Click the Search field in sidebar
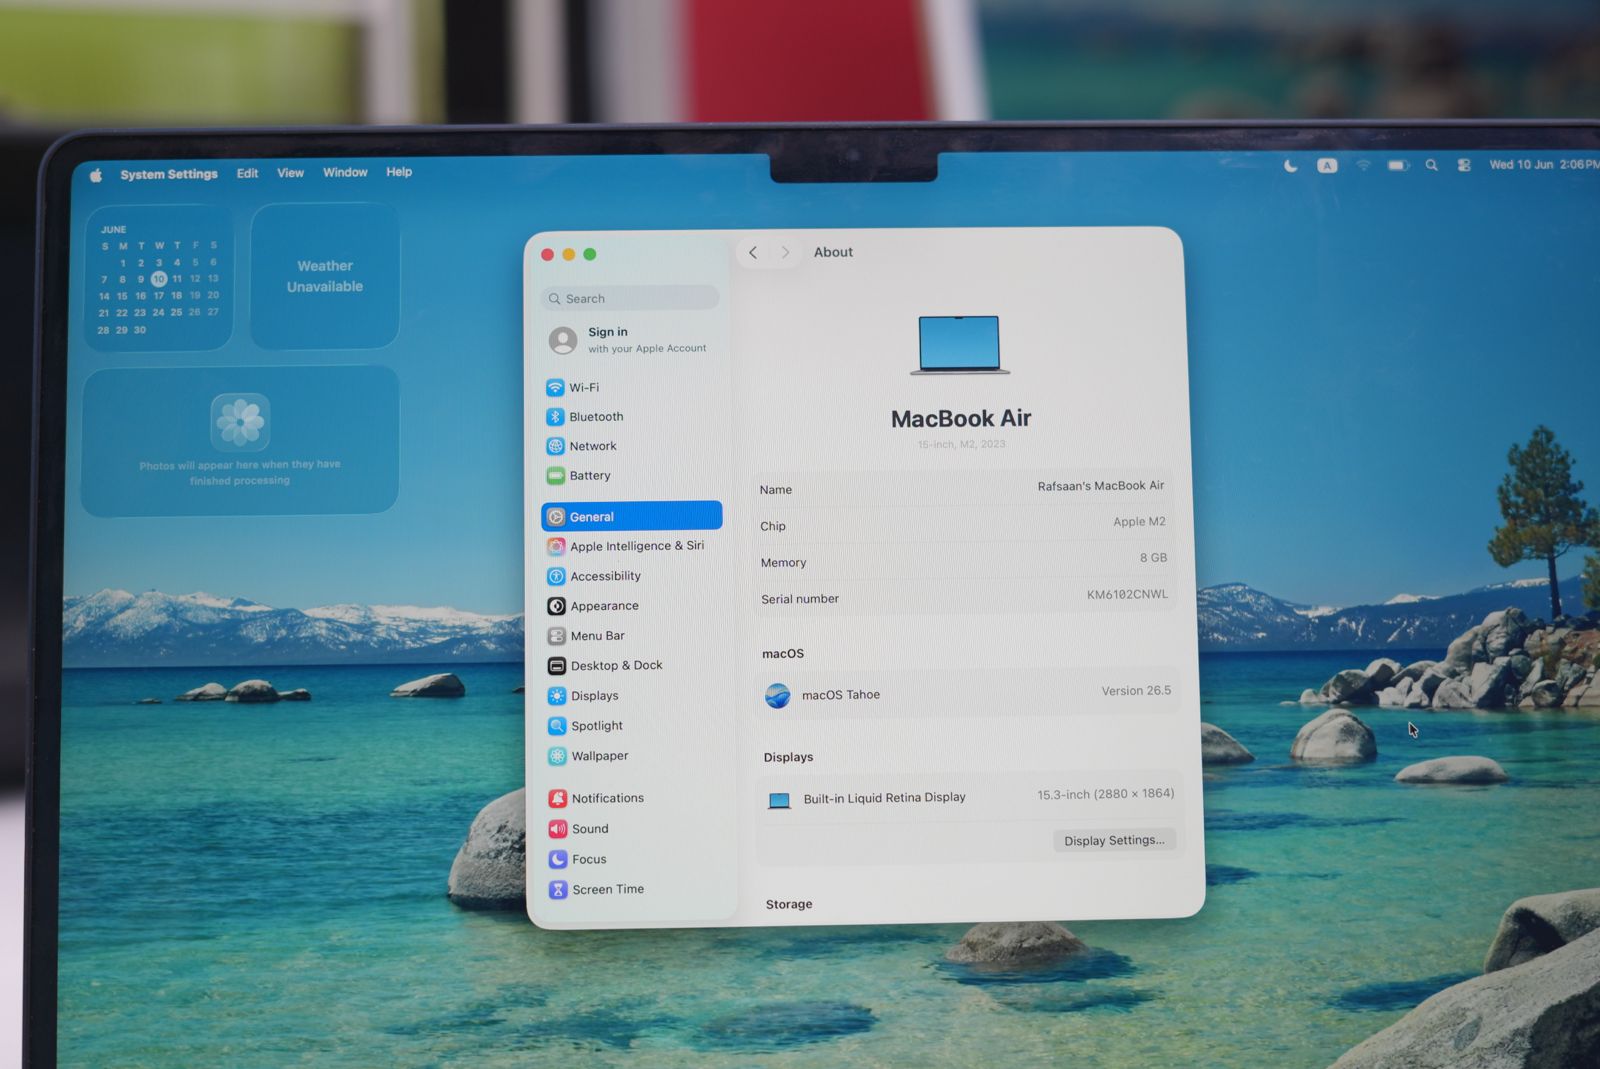1600x1069 pixels. coord(630,298)
